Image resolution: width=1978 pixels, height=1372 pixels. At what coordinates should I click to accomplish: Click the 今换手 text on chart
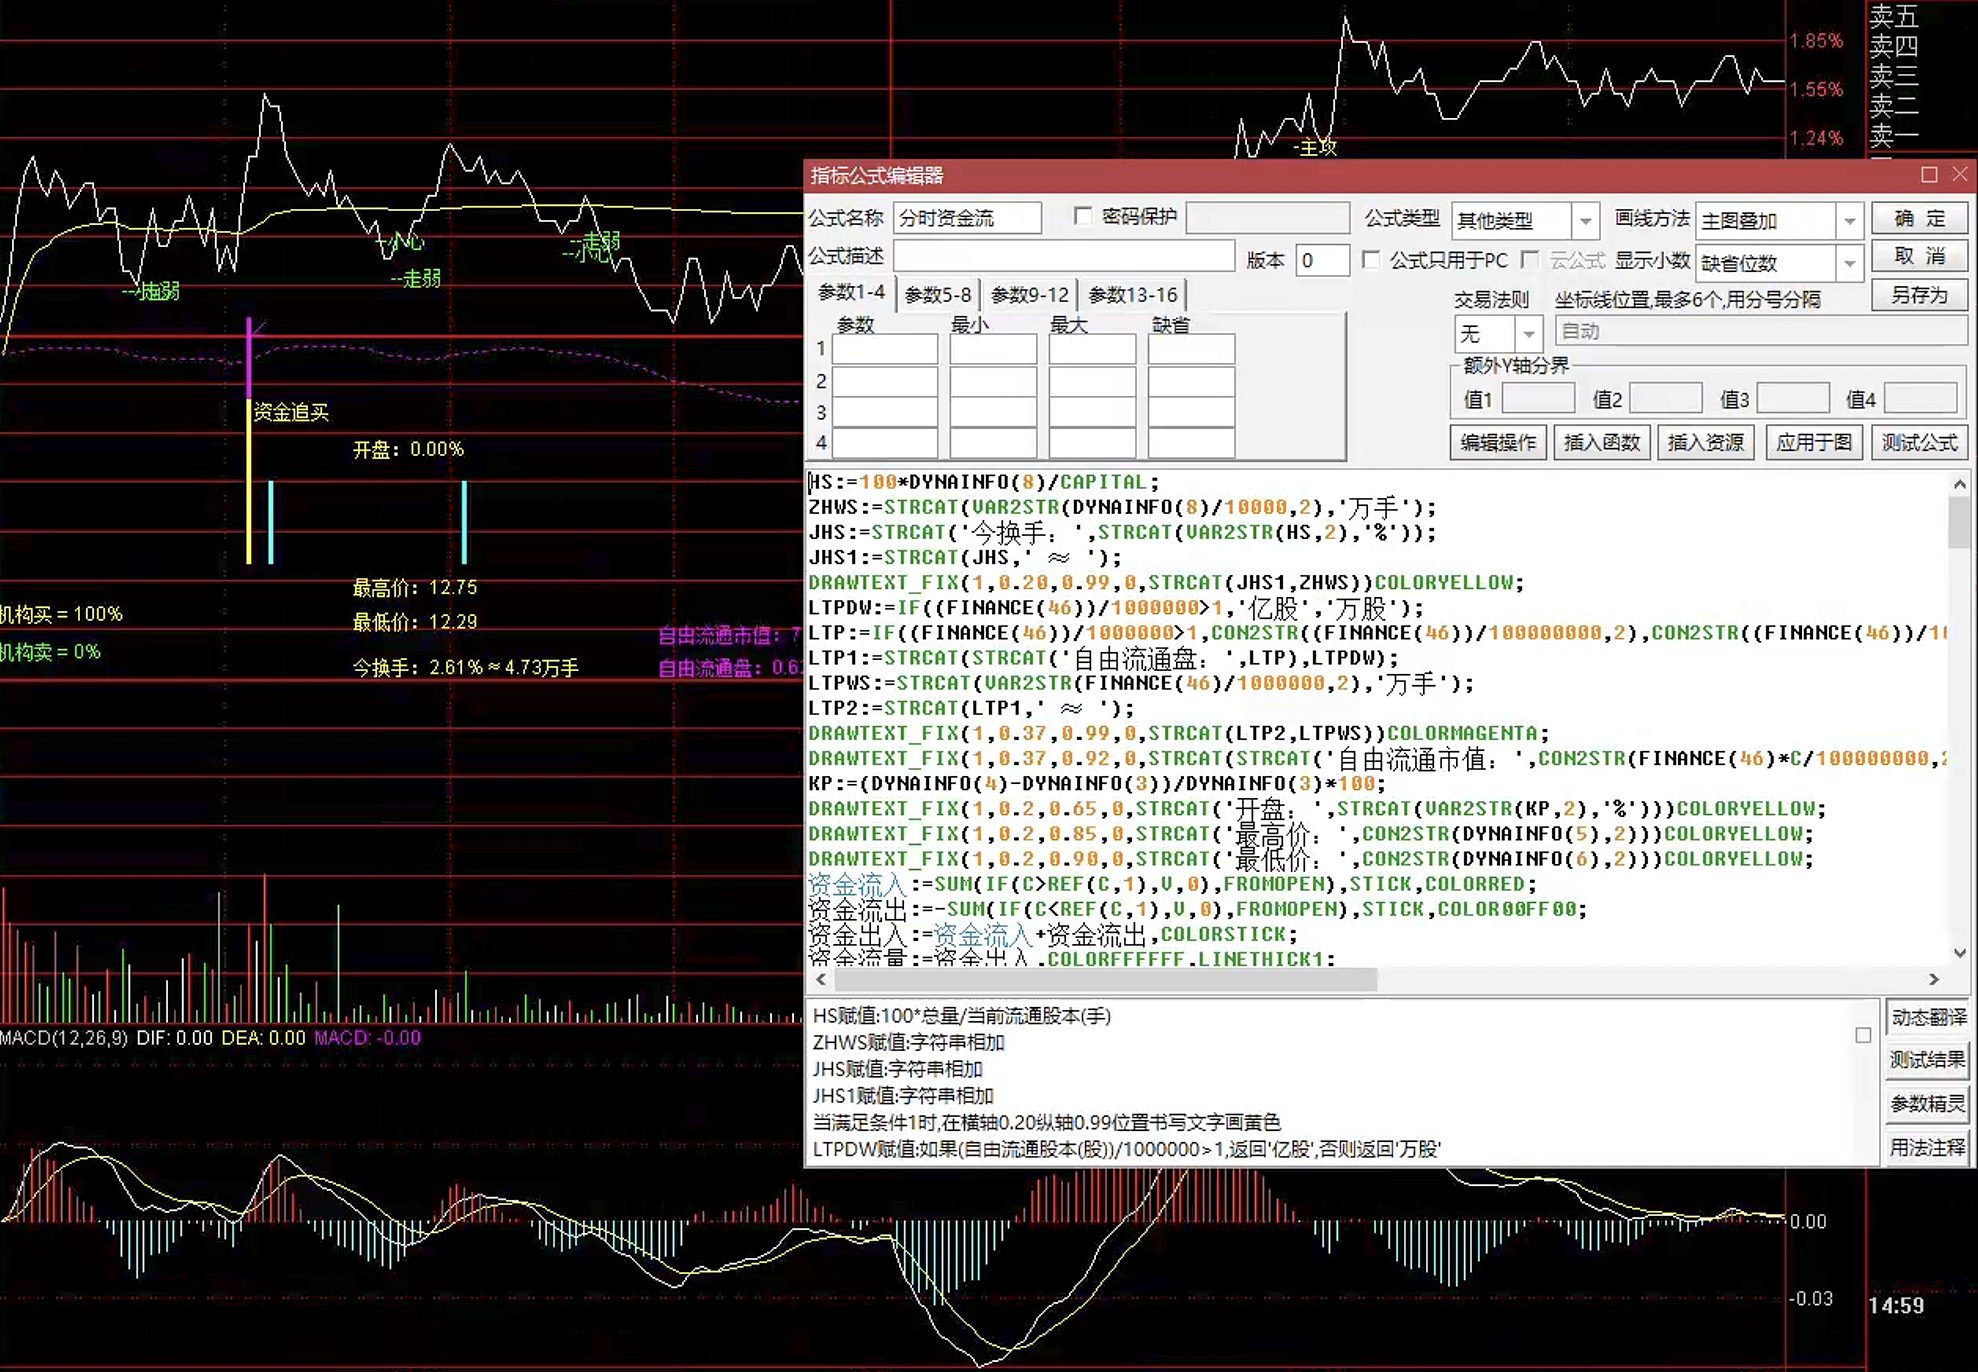[x=465, y=667]
